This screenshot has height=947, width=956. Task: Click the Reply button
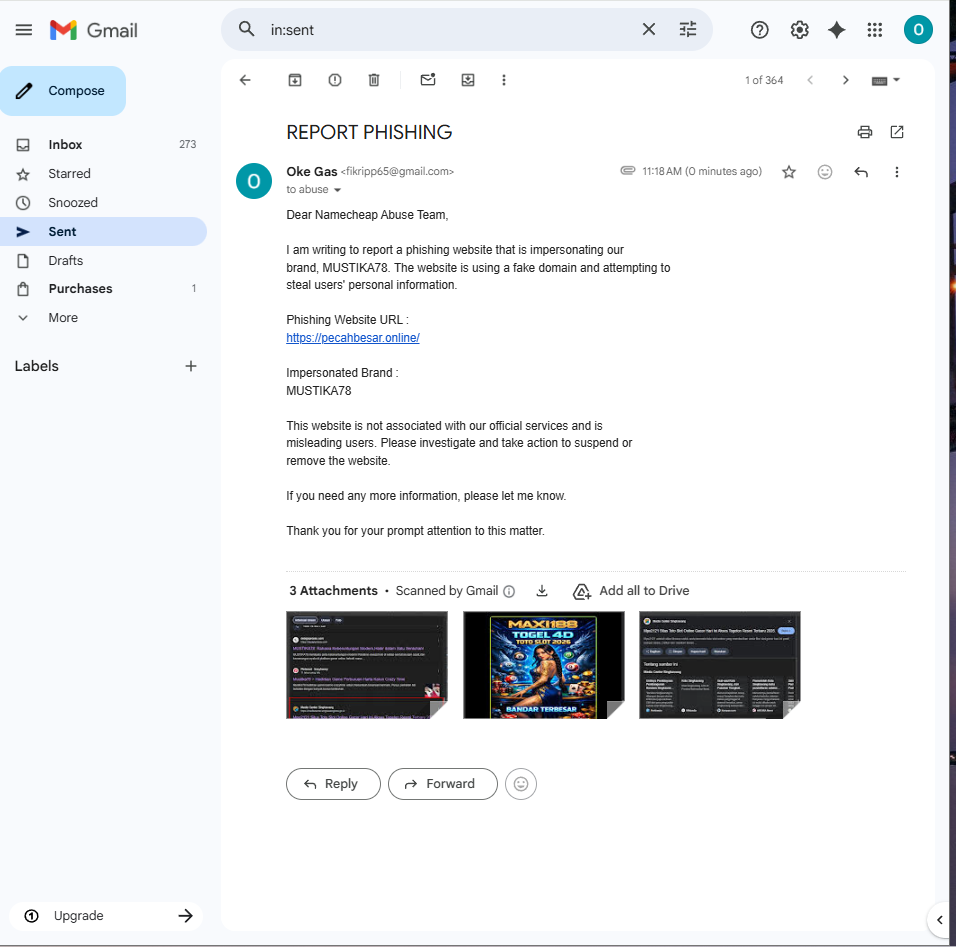coord(333,784)
